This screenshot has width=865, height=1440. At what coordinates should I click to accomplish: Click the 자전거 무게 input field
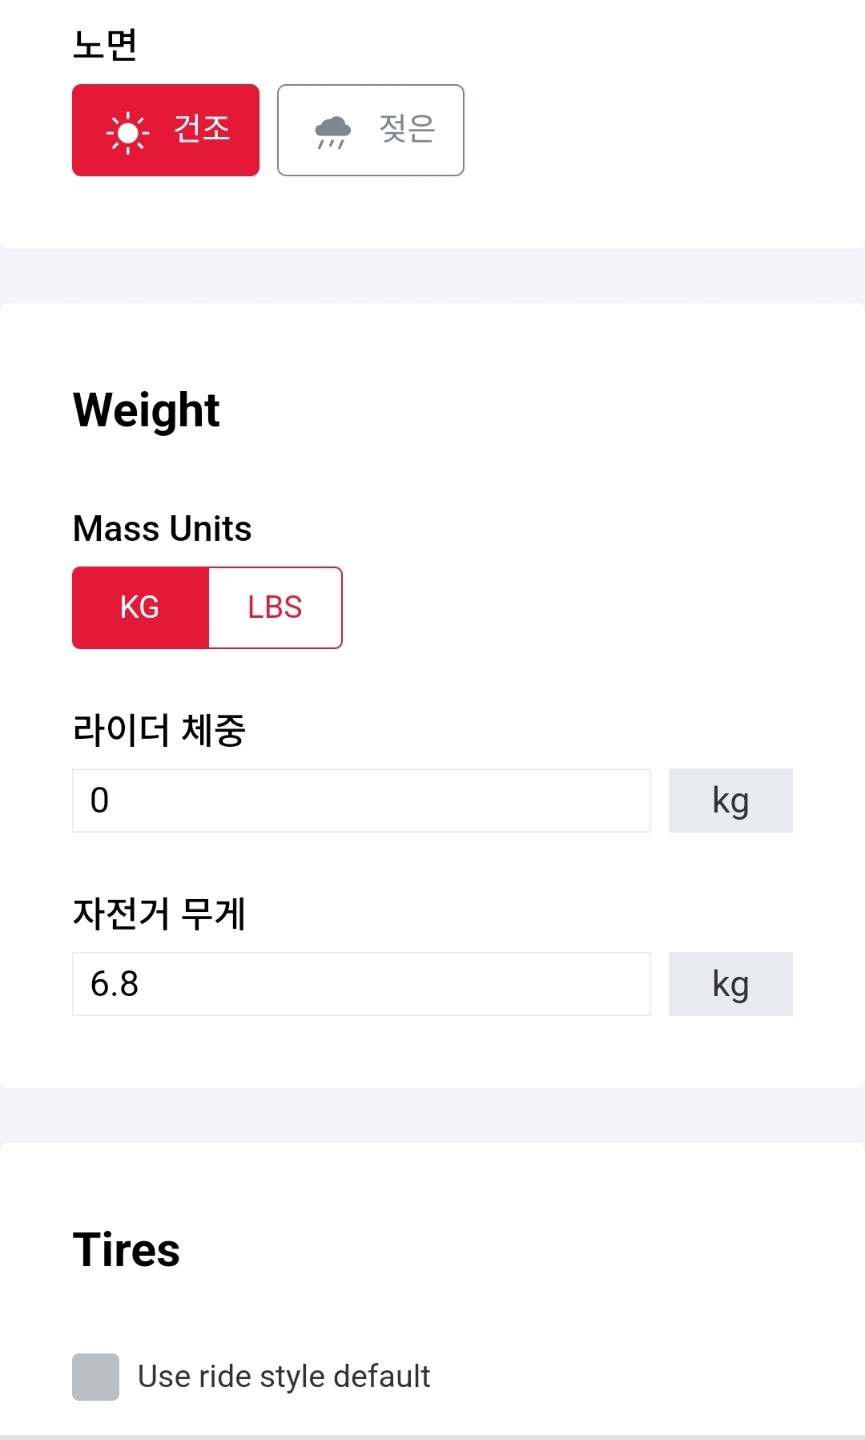(x=361, y=984)
